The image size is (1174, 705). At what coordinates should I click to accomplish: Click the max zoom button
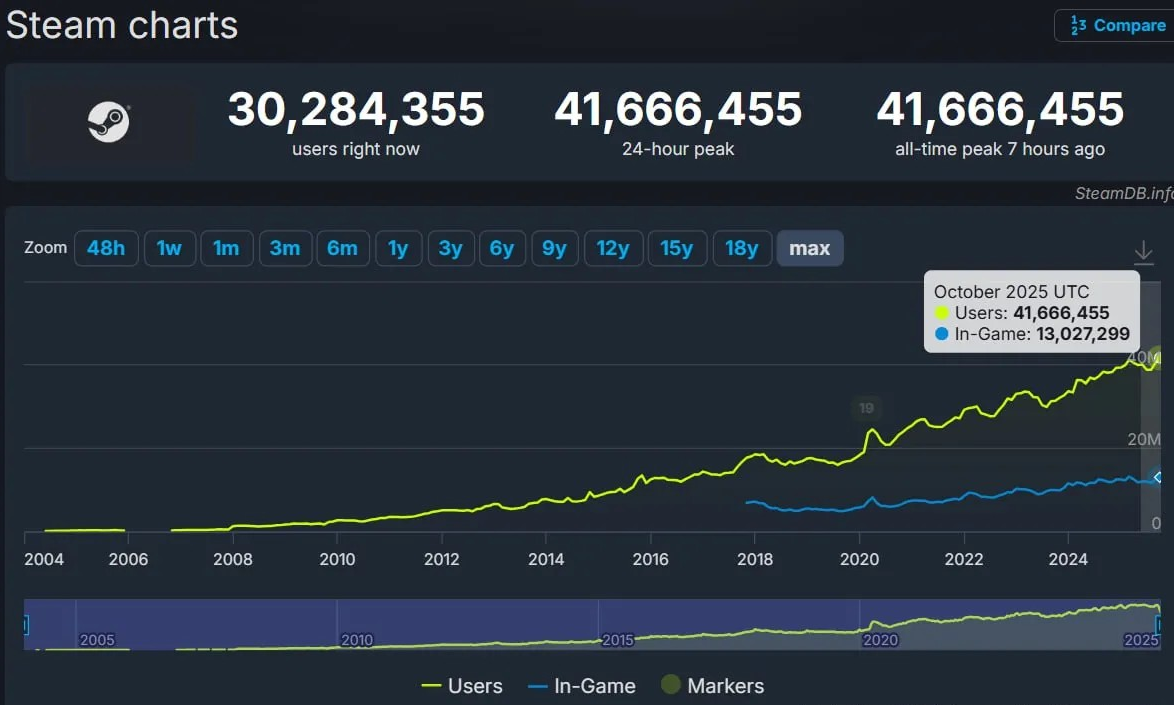click(x=809, y=248)
